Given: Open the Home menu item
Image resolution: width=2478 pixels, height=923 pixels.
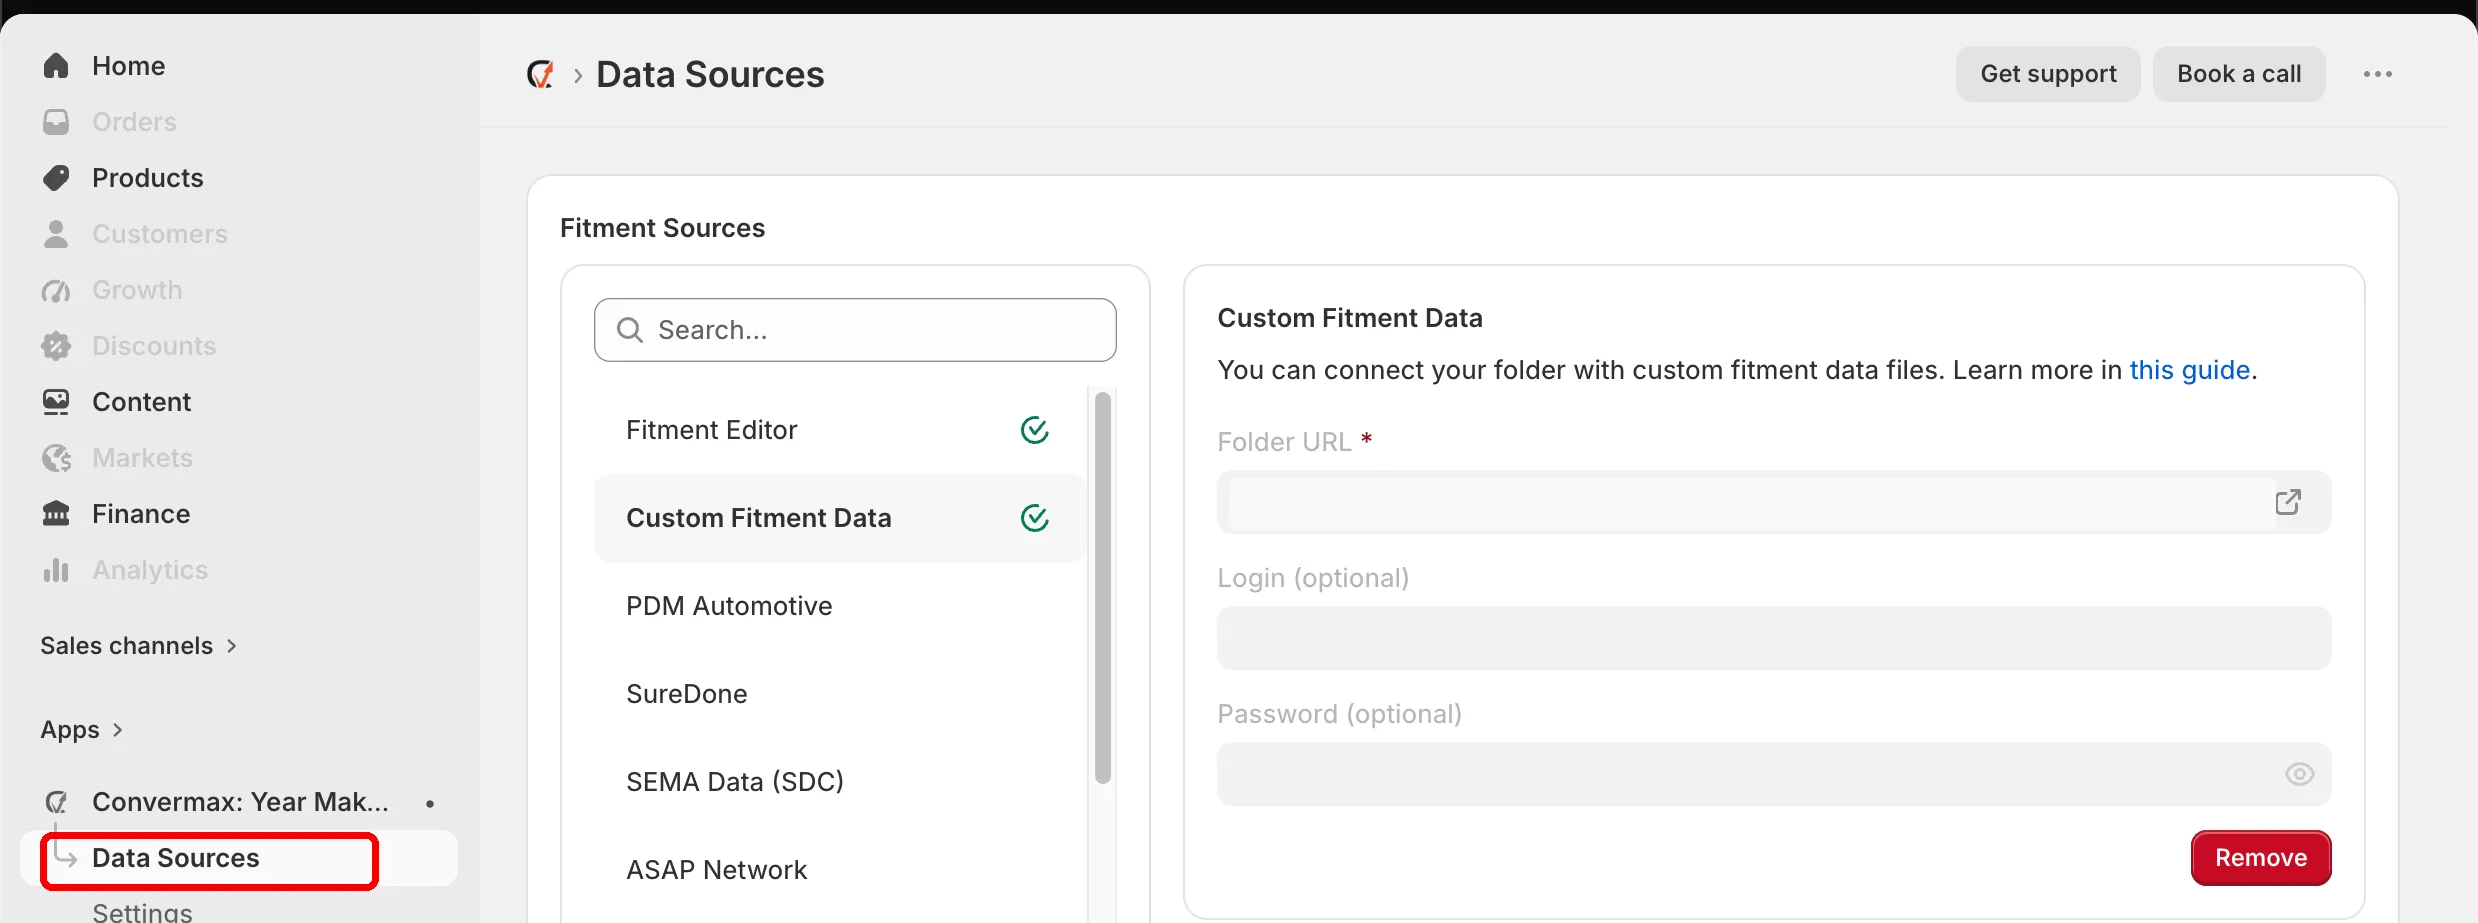Looking at the screenshot, I should 128,66.
